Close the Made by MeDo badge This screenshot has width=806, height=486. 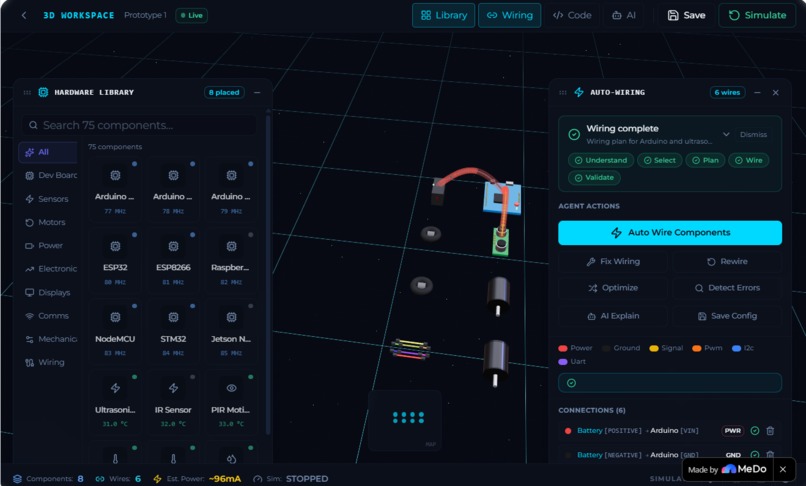[x=783, y=469]
